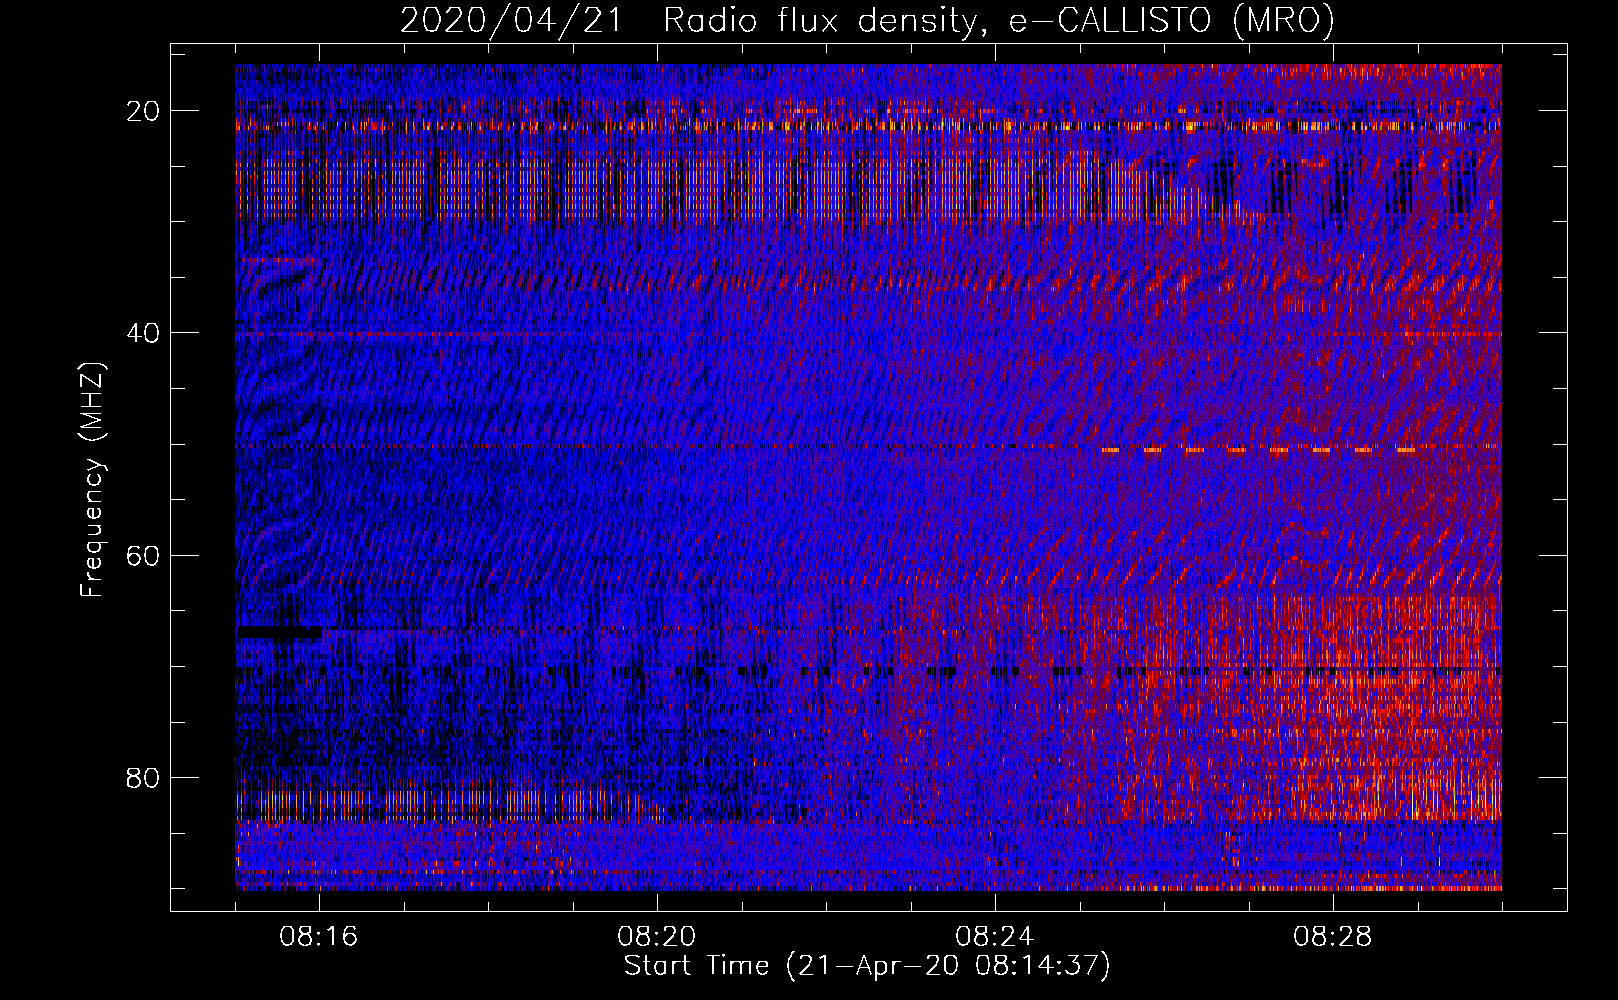Select the '08:16' time axis label
The height and width of the screenshot is (1000, 1618).
(x=319, y=937)
